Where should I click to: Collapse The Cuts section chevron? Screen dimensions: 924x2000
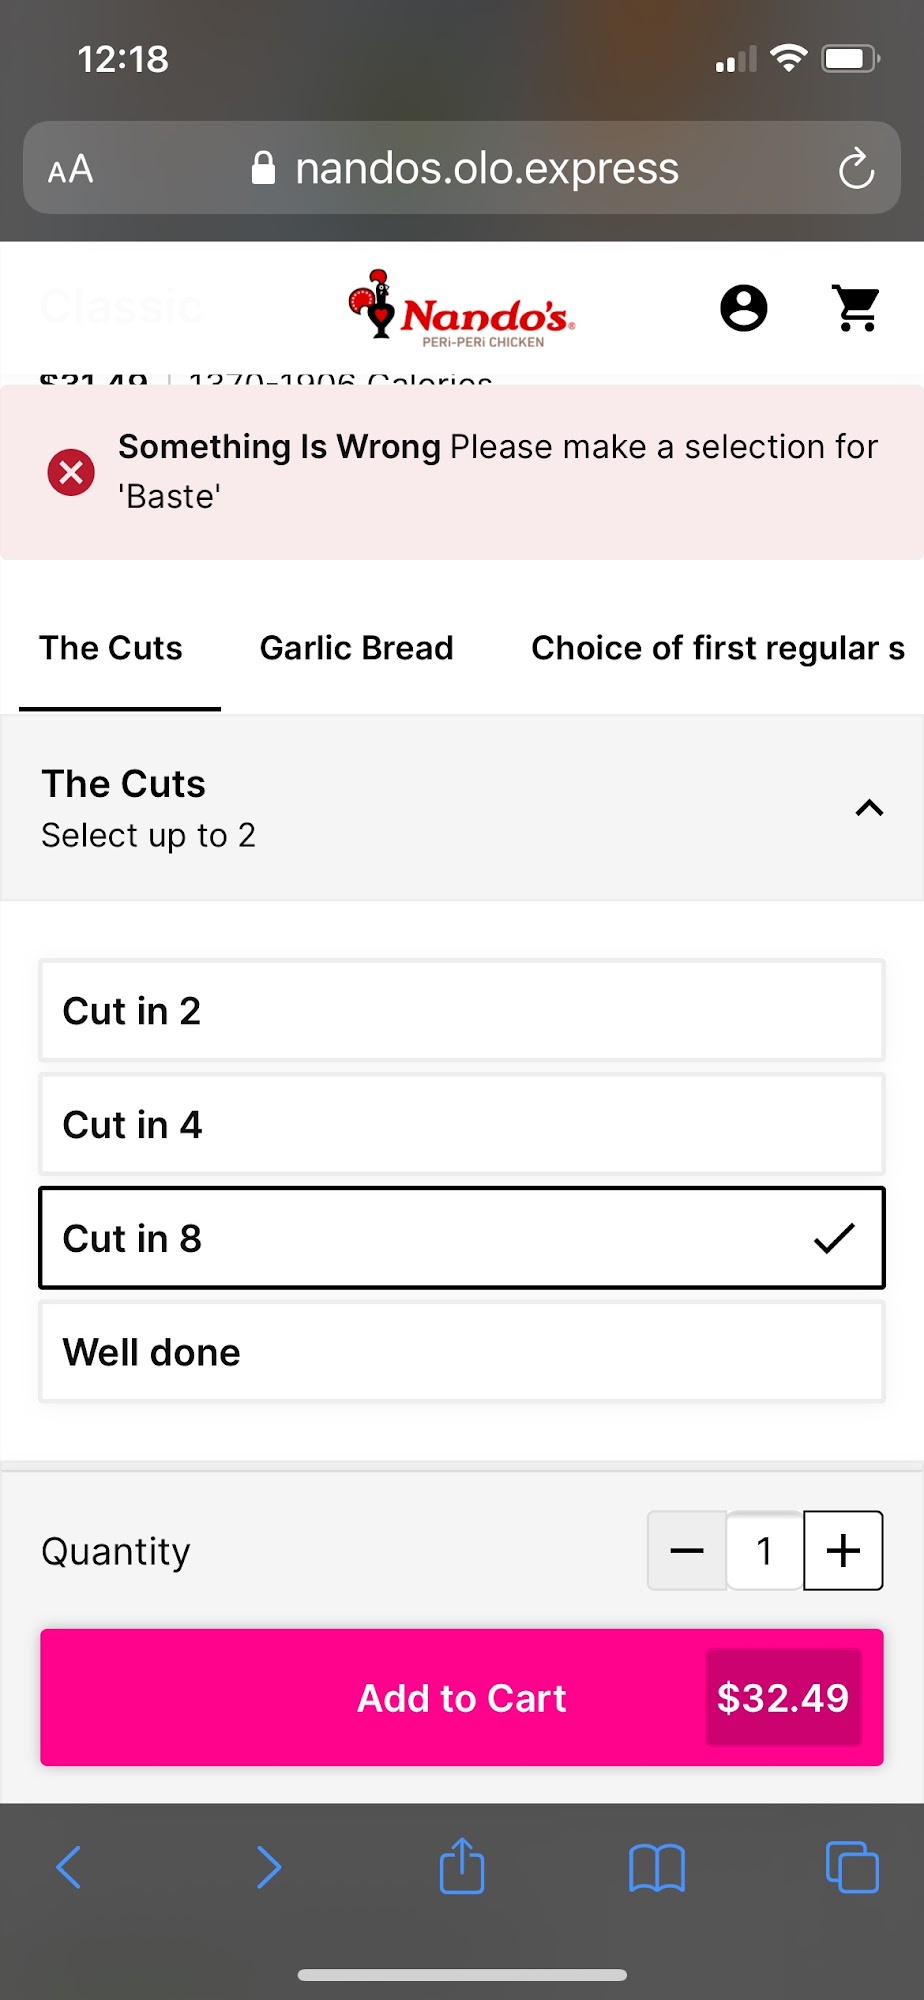(x=869, y=808)
